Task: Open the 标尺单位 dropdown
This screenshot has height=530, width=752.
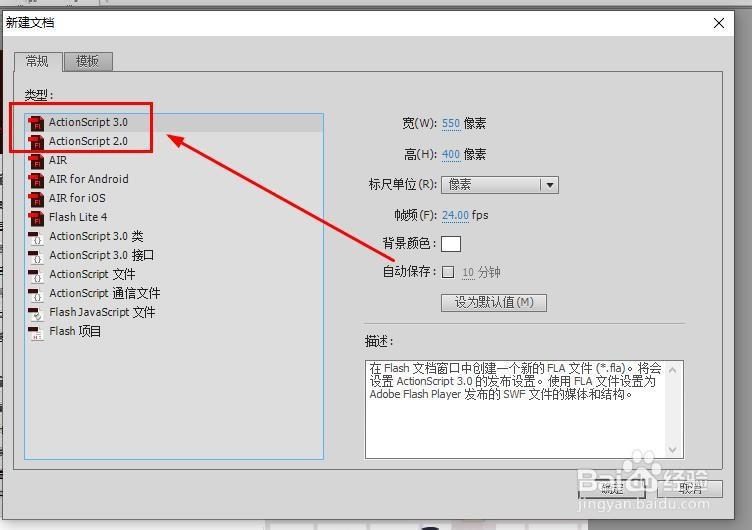Action: coord(500,185)
